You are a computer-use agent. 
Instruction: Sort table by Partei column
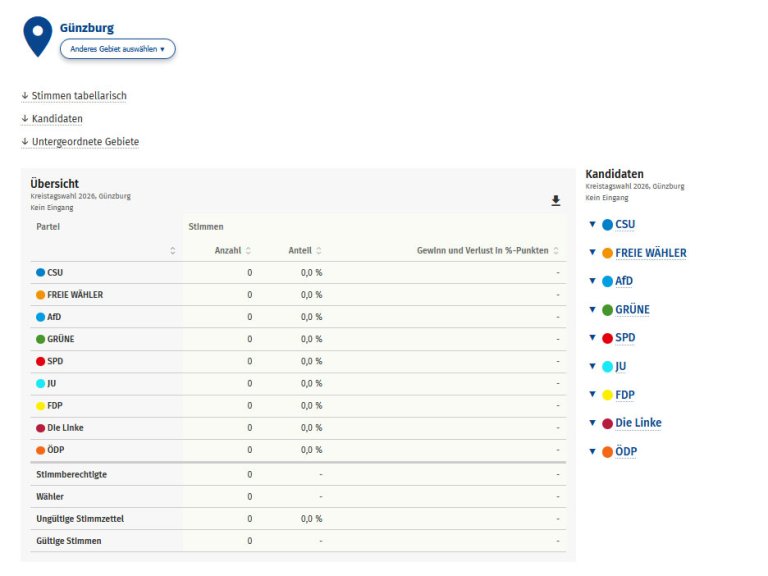click(x=173, y=250)
